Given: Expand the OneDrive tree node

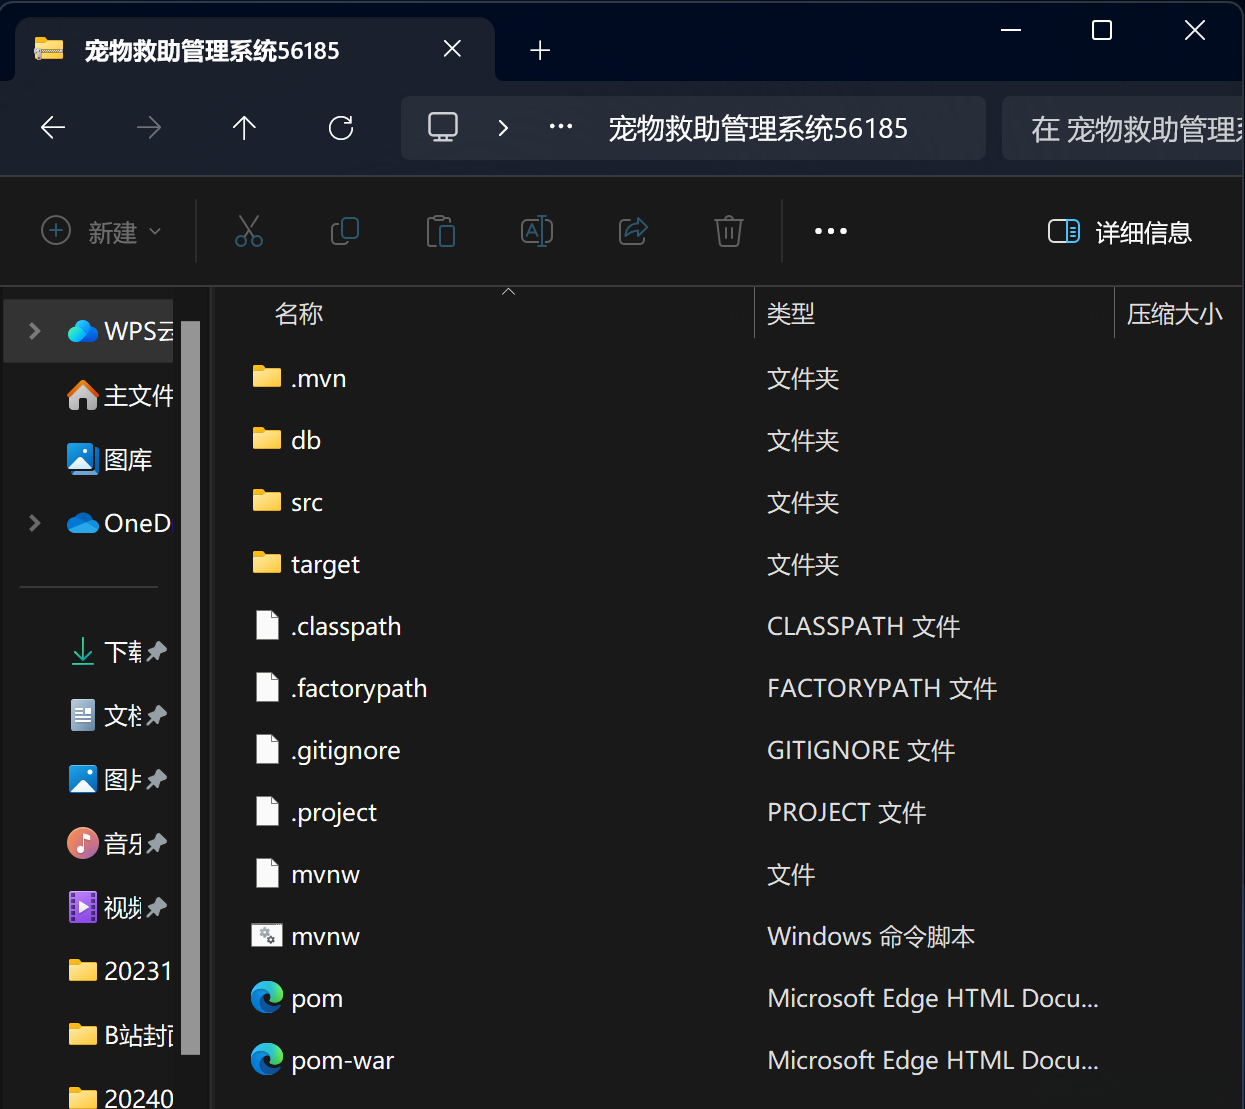Looking at the screenshot, I should (35, 523).
